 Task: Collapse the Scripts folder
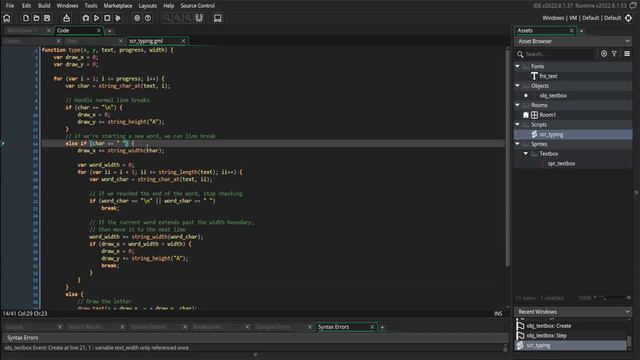(x=518, y=124)
